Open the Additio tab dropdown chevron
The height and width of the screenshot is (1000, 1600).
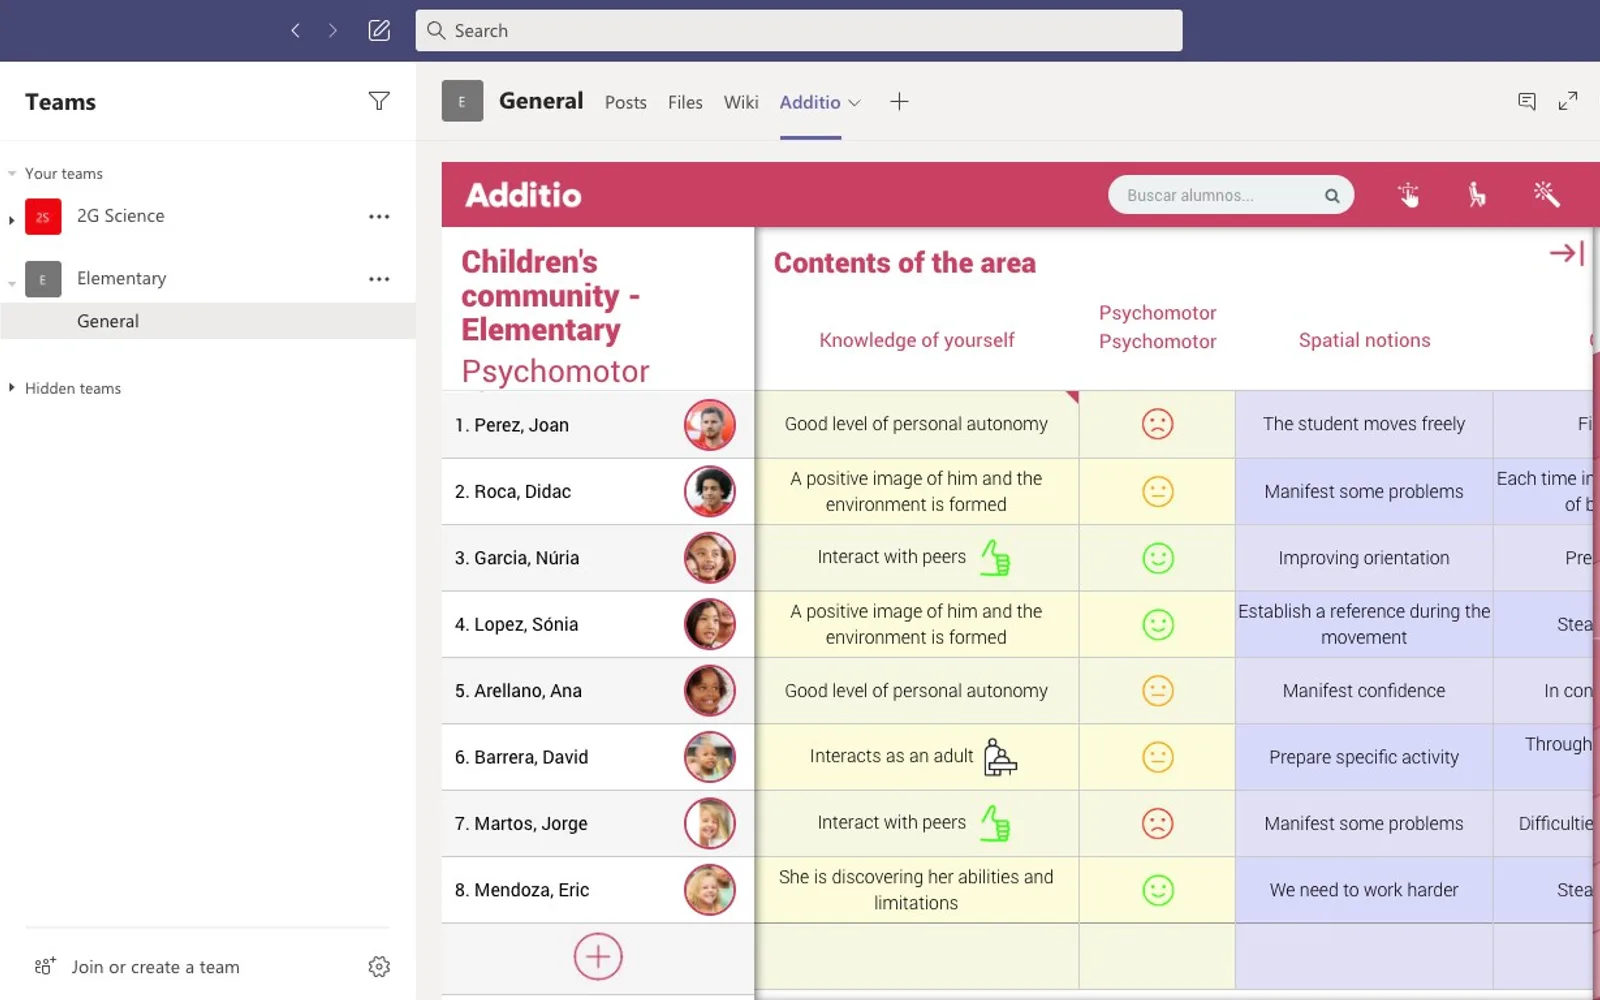click(854, 103)
